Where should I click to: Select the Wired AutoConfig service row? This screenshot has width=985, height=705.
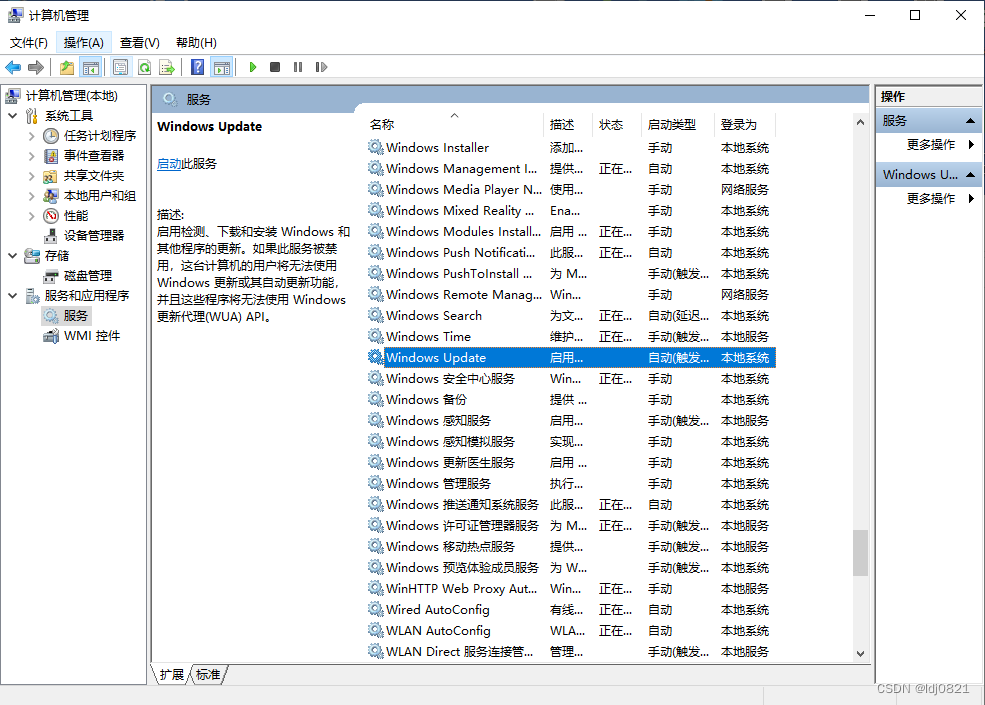coord(572,609)
